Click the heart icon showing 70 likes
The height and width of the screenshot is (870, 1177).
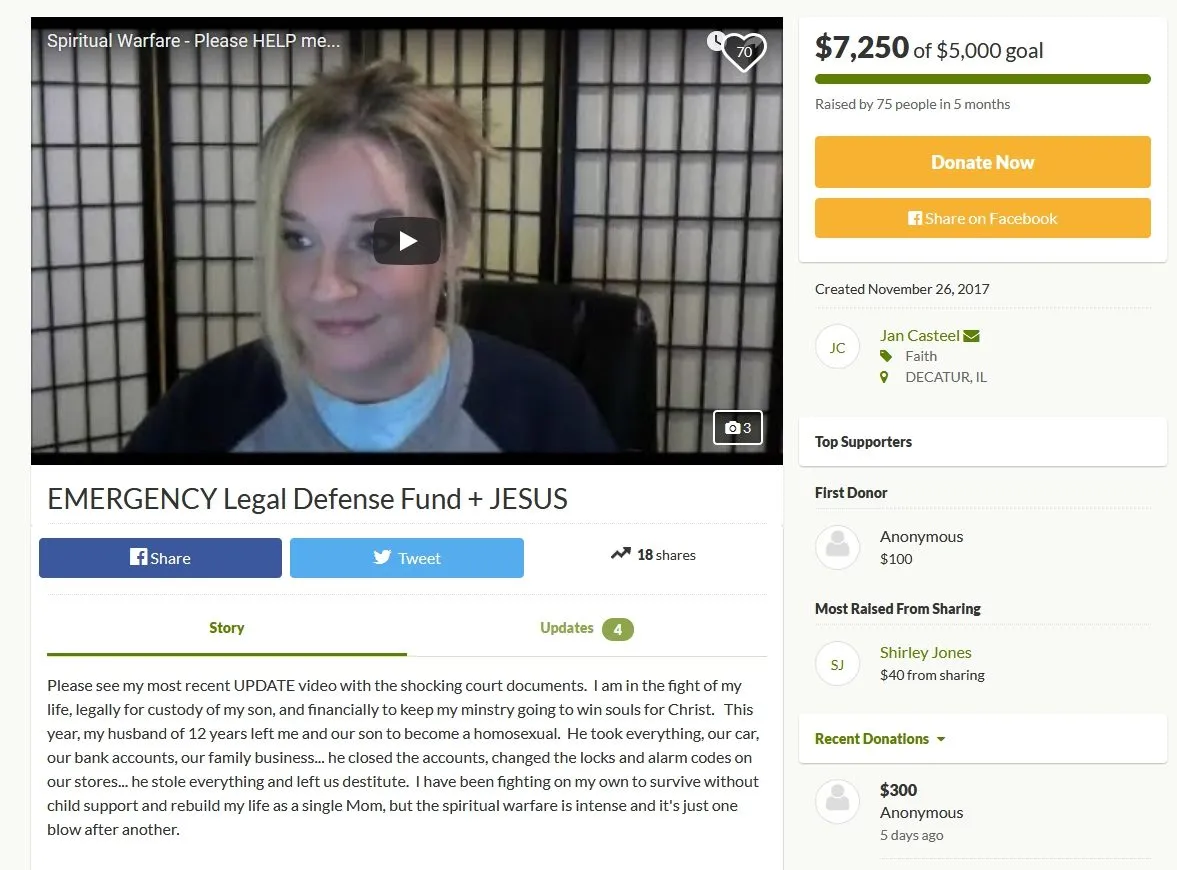pos(744,52)
